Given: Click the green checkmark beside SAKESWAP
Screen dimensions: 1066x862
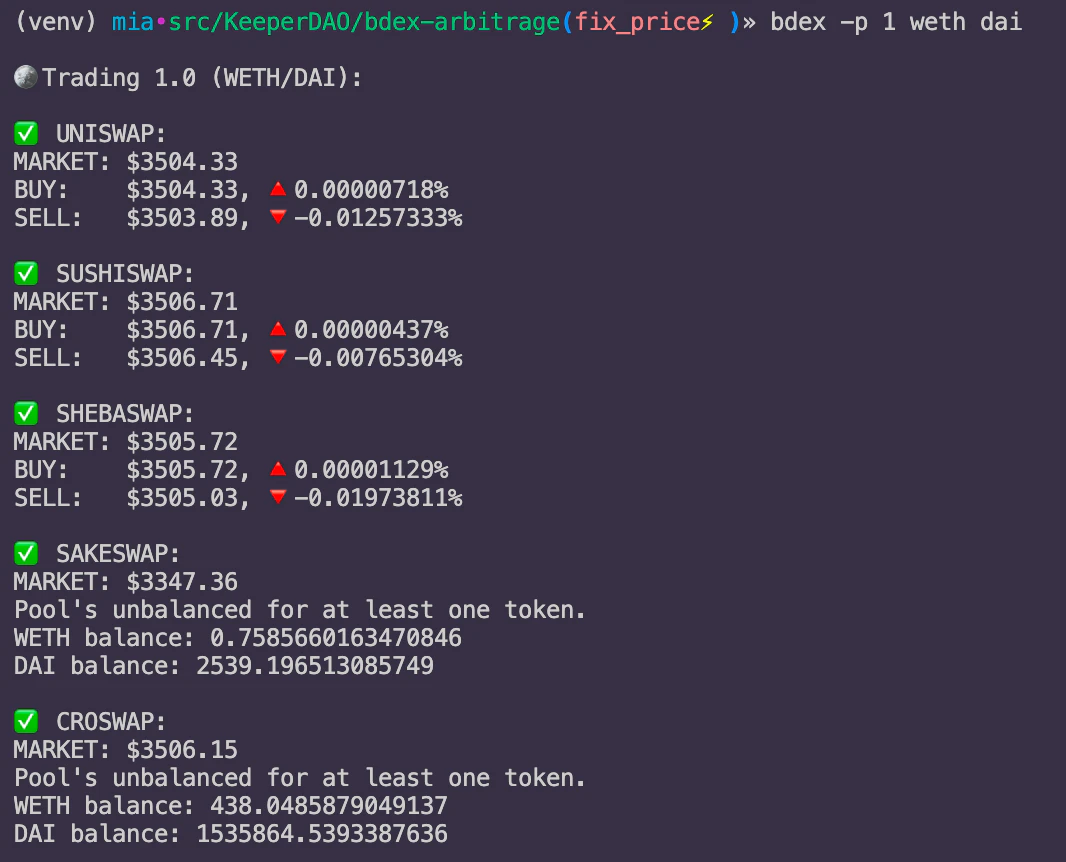Looking at the screenshot, I should 26,553.
